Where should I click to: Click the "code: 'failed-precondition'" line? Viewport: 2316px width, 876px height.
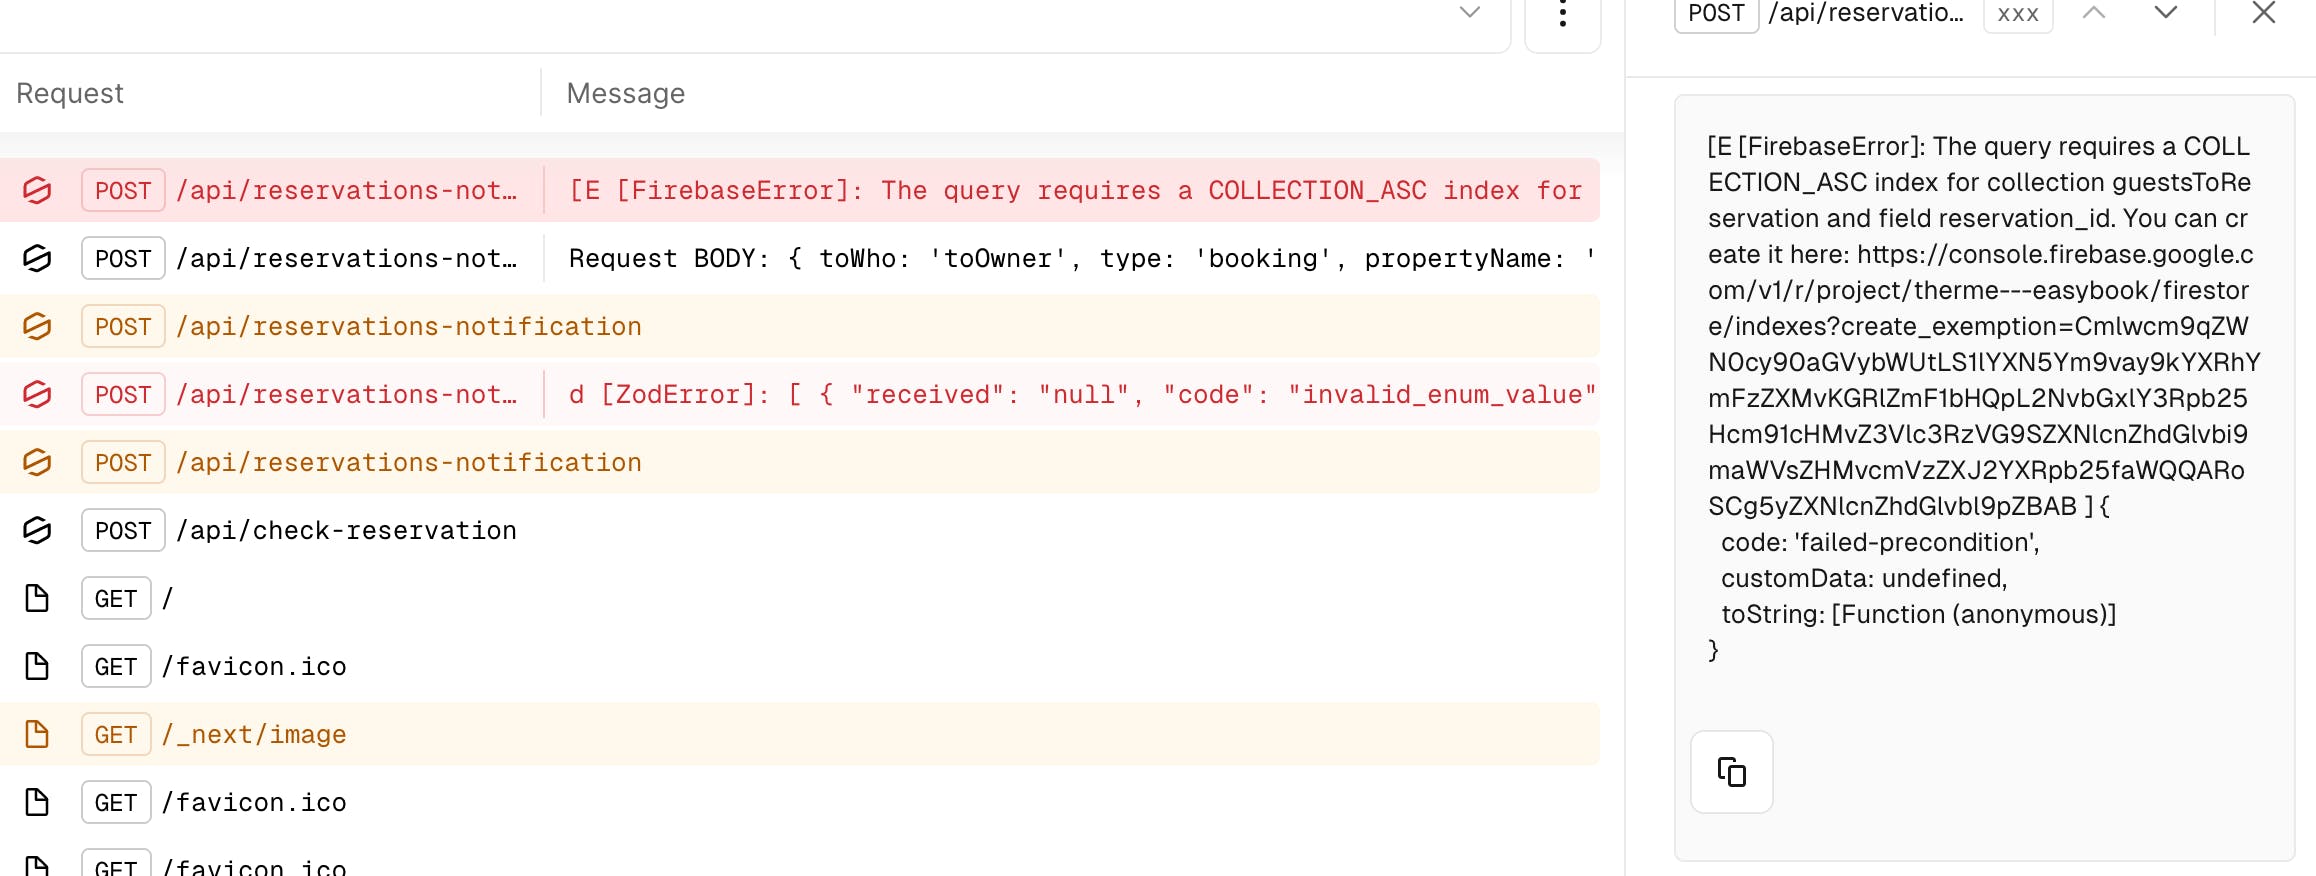click(x=1880, y=542)
